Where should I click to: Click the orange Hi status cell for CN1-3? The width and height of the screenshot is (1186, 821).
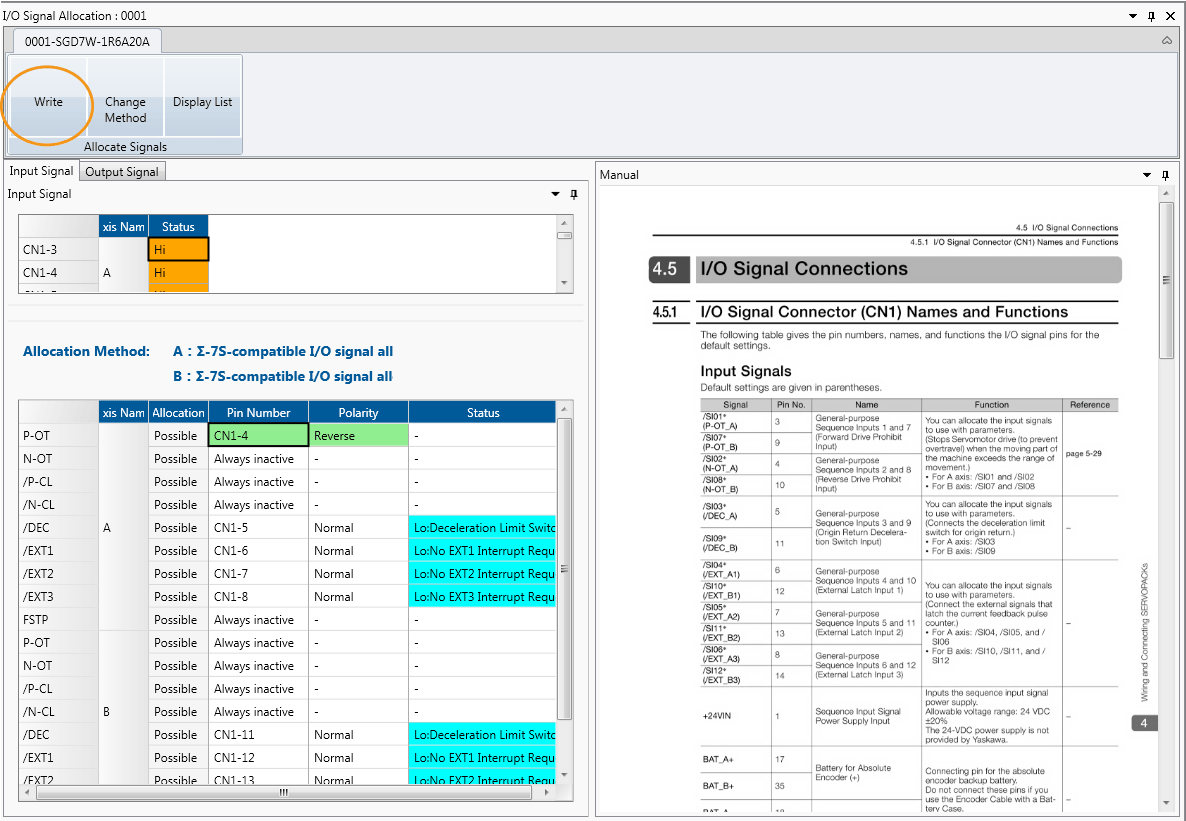click(178, 250)
